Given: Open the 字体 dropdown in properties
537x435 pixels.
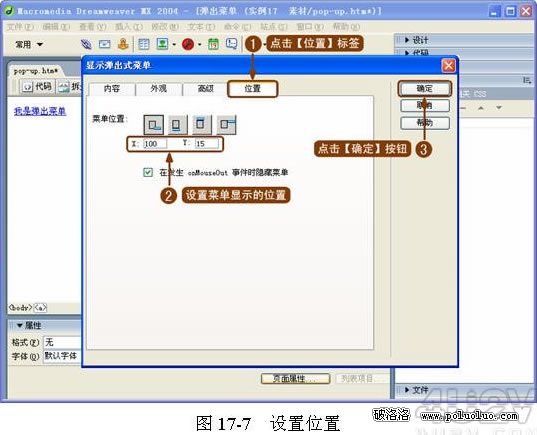Looking at the screenshot, I should (x=62, y=356).
